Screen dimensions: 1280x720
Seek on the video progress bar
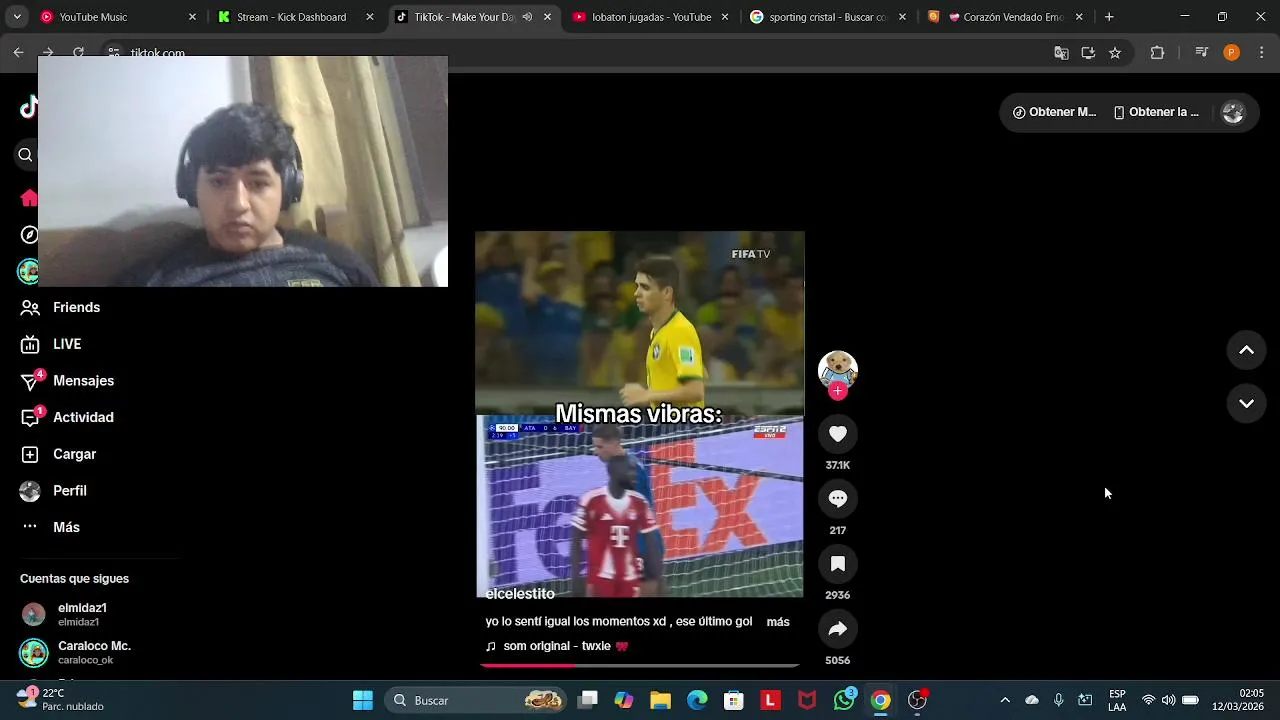point(640,665)
